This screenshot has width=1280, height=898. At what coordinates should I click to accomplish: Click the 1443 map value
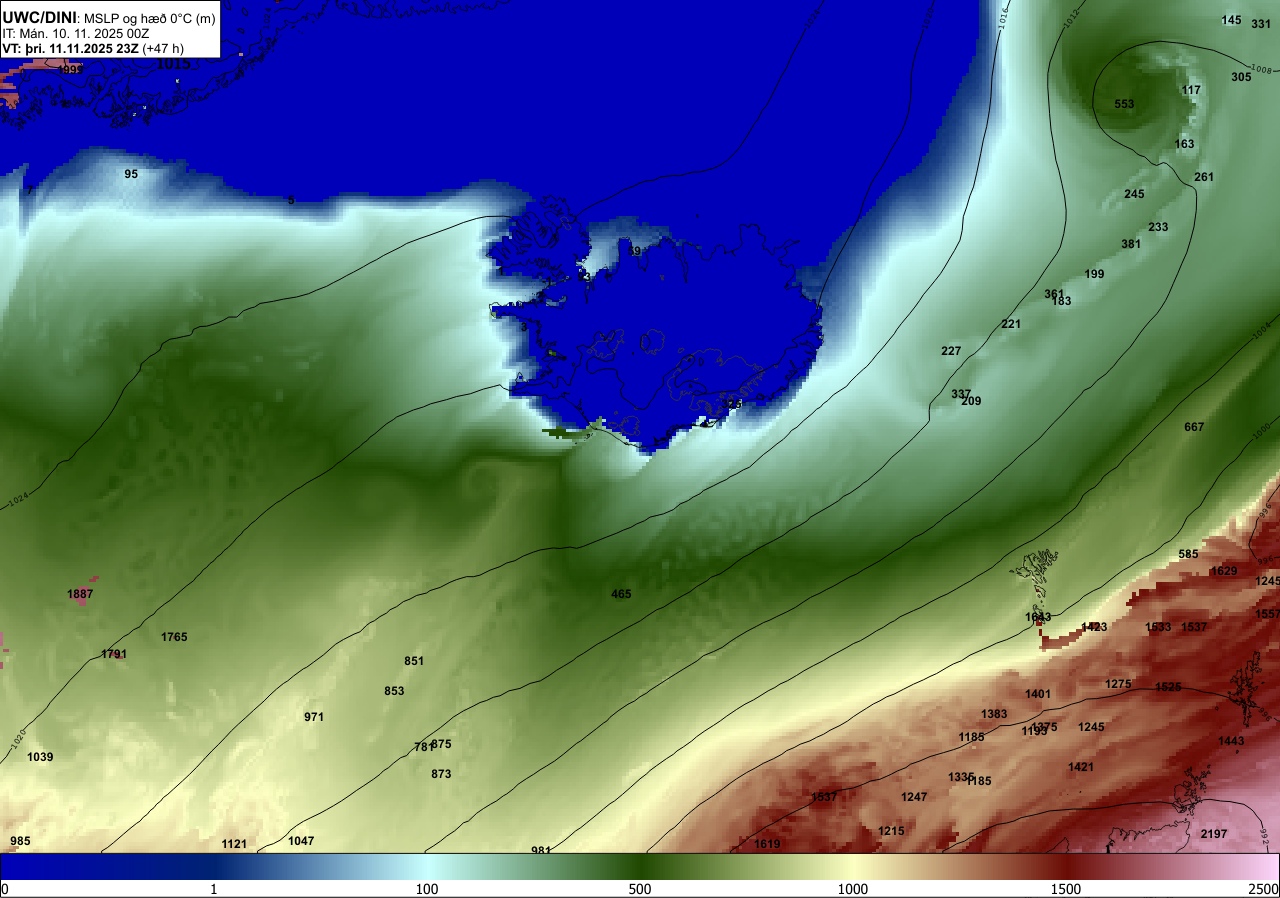(1231, 741)
